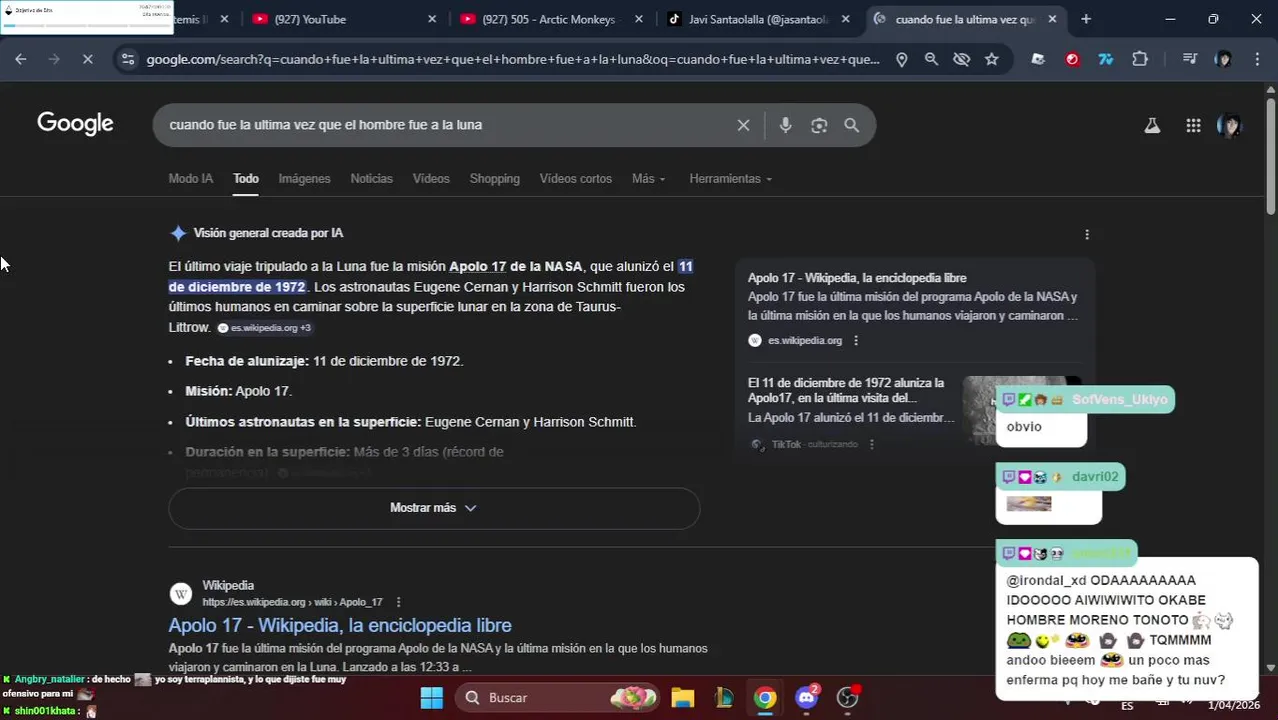The width and height of the screenshot is (1278, 720).
Task: Open the Apolo 17 - Wikipedia result title link
Action: [340, 625]
